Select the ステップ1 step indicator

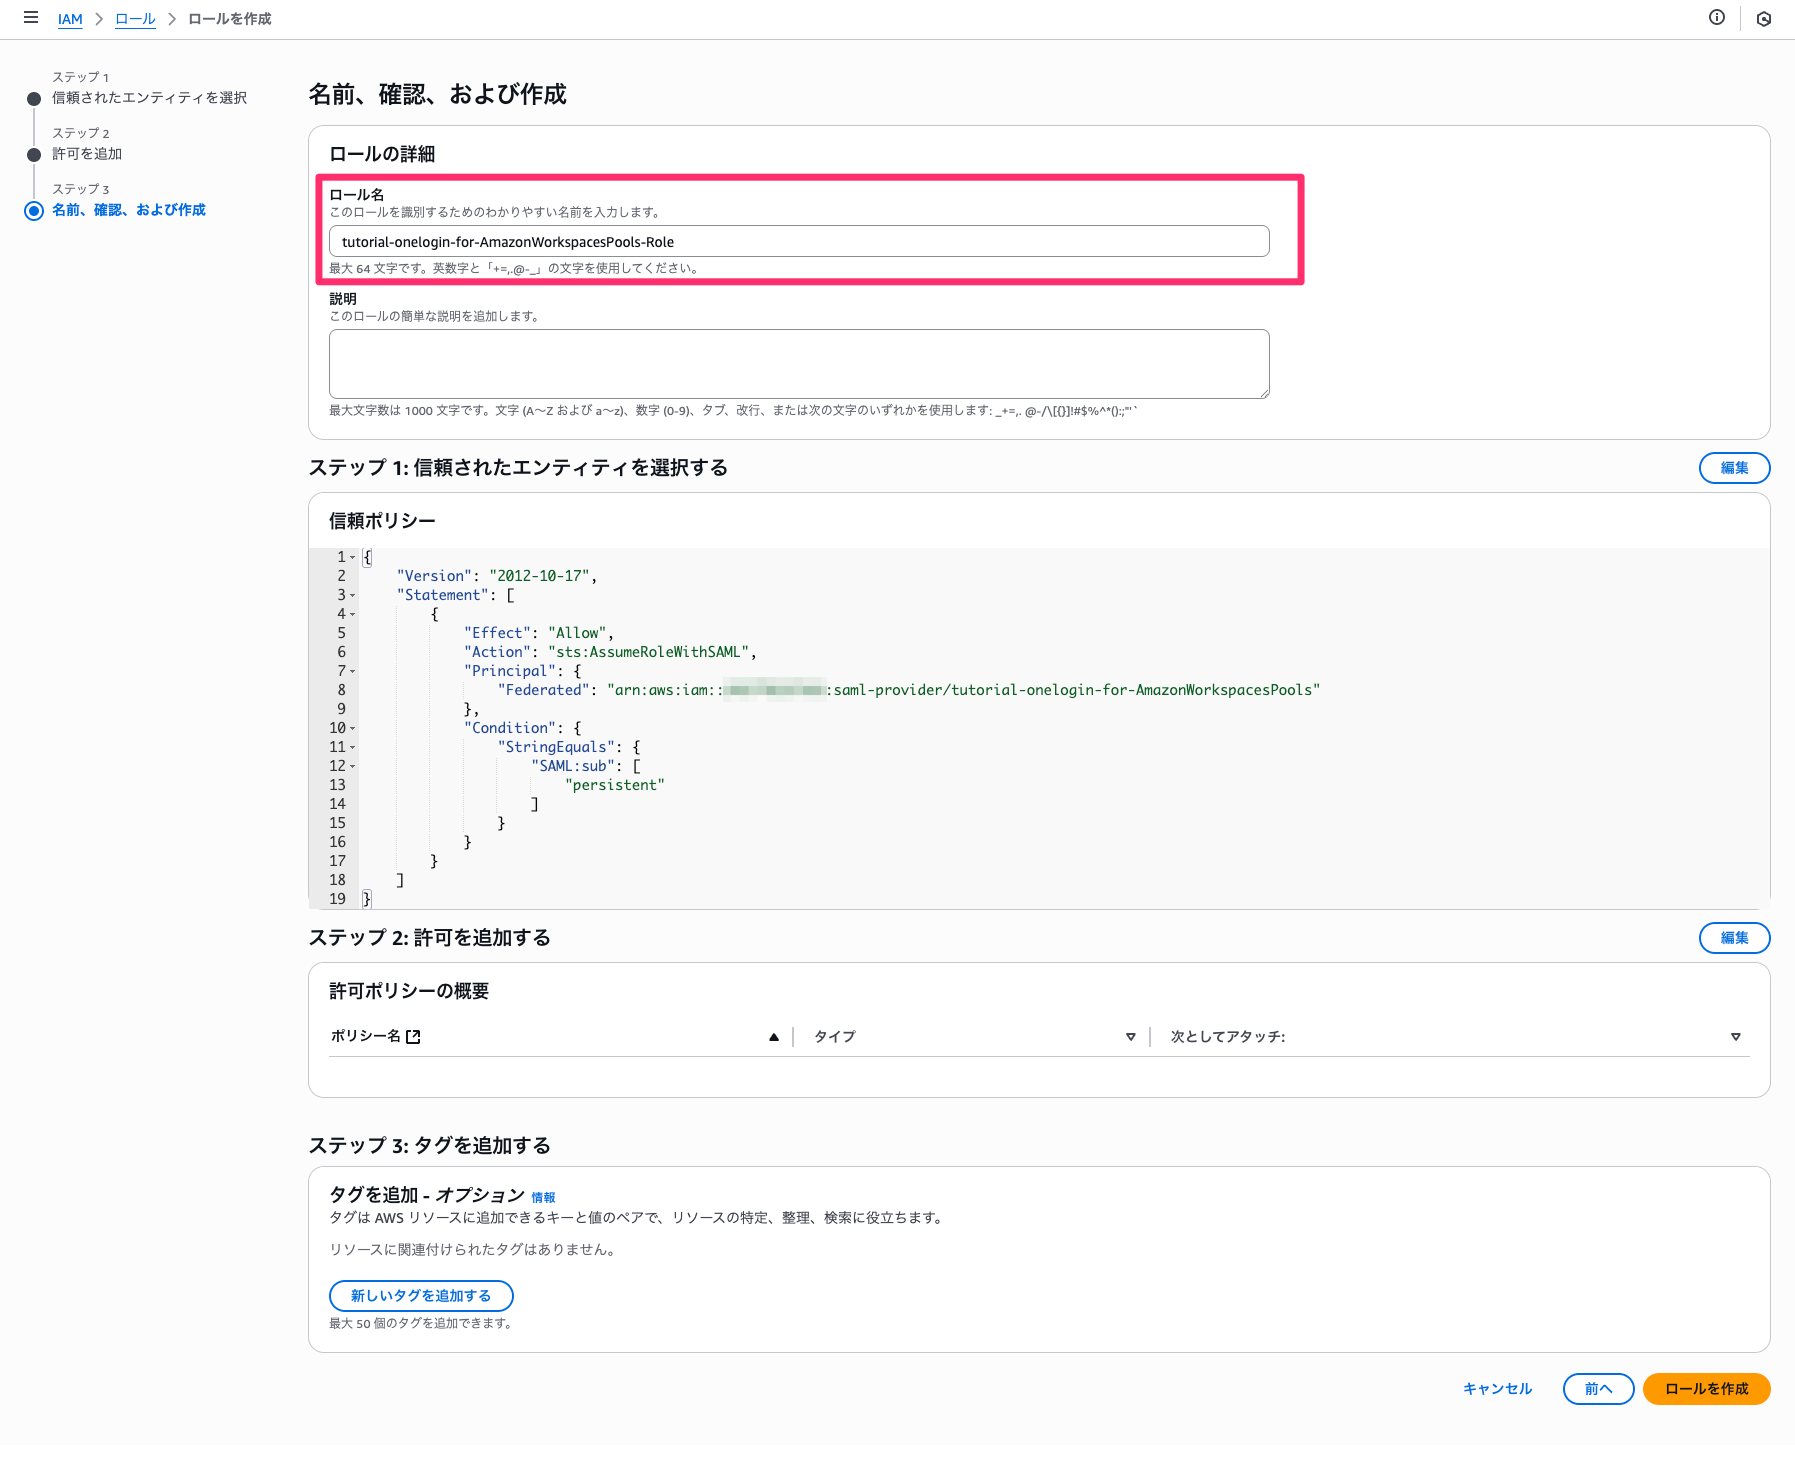pos(33,97)
